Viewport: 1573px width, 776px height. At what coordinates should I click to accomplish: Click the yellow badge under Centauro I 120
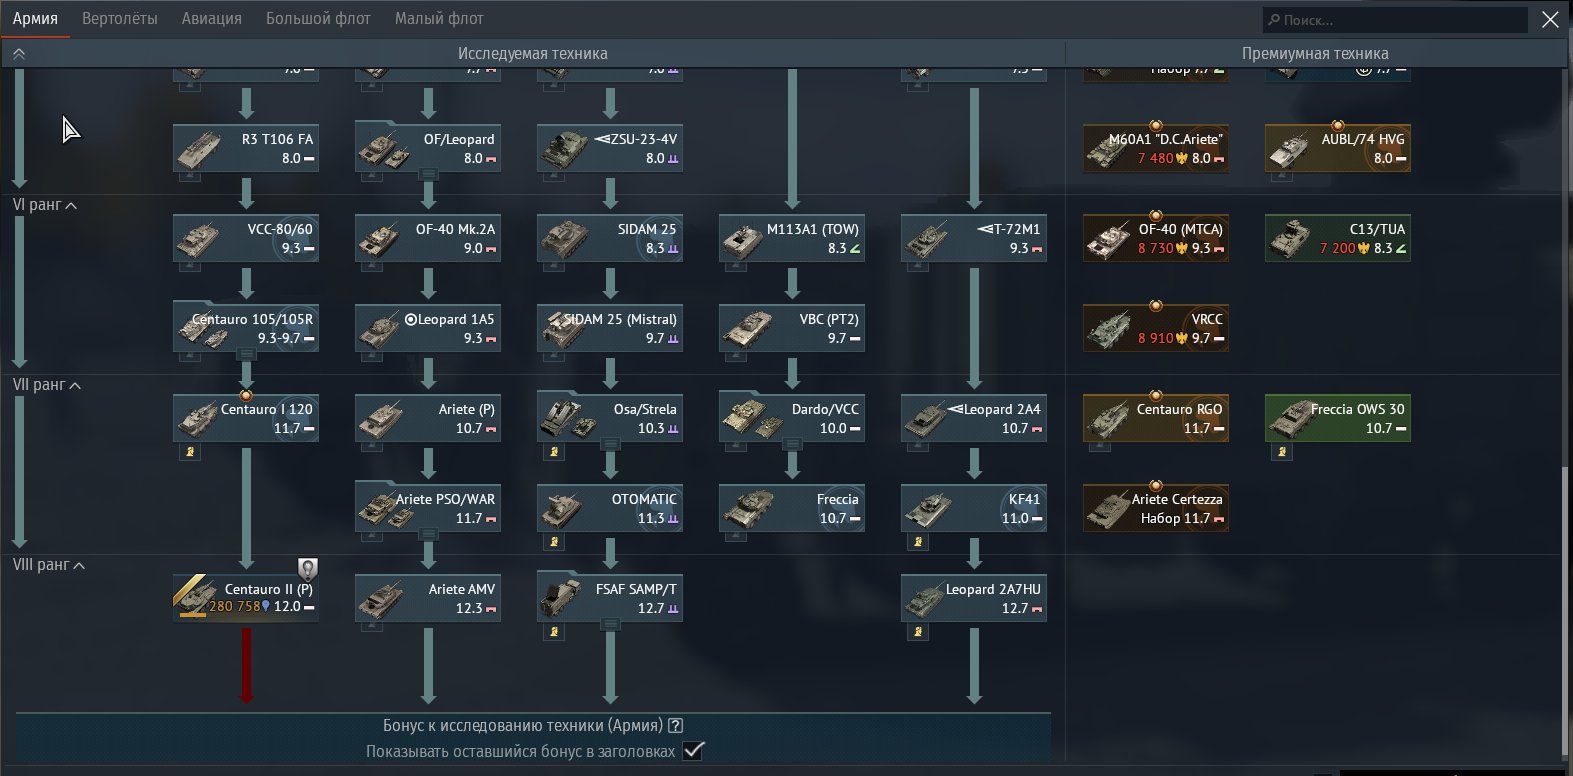point(191,452)
